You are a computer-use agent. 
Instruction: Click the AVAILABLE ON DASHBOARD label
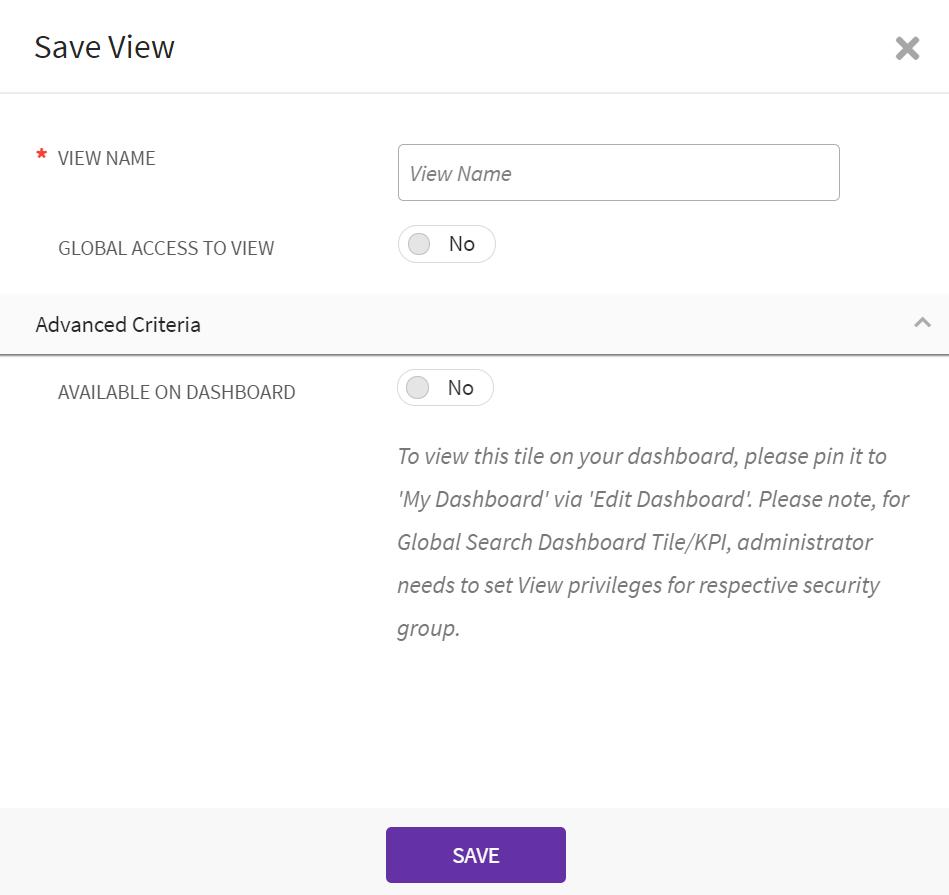coord(176,392)
